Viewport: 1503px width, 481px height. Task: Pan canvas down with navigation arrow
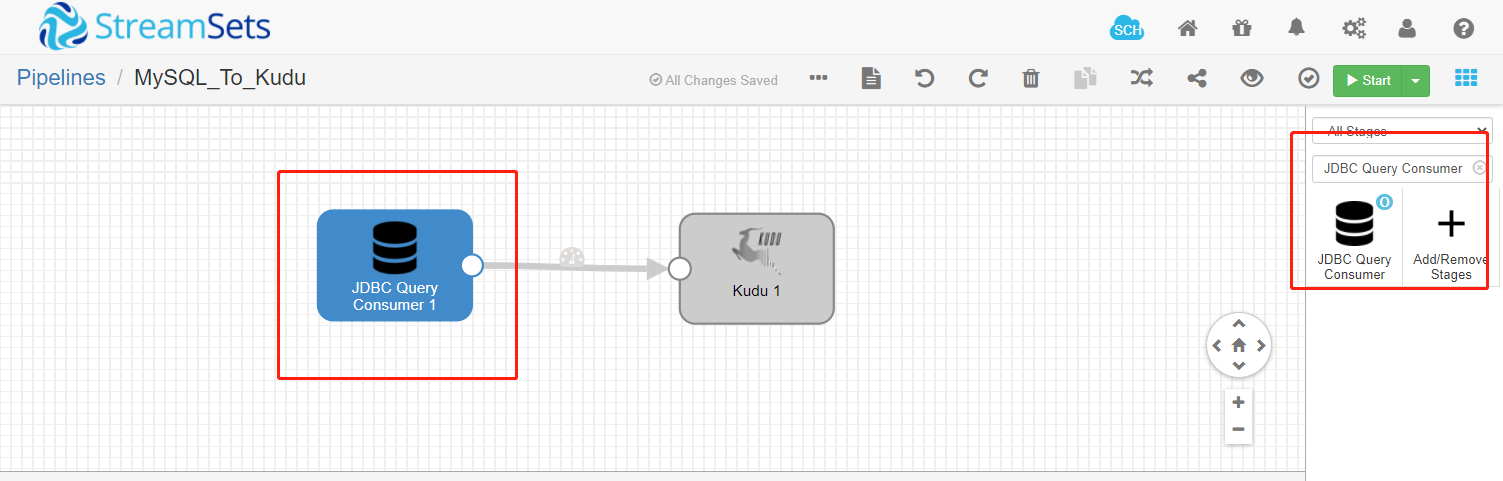coord(1239,367)
